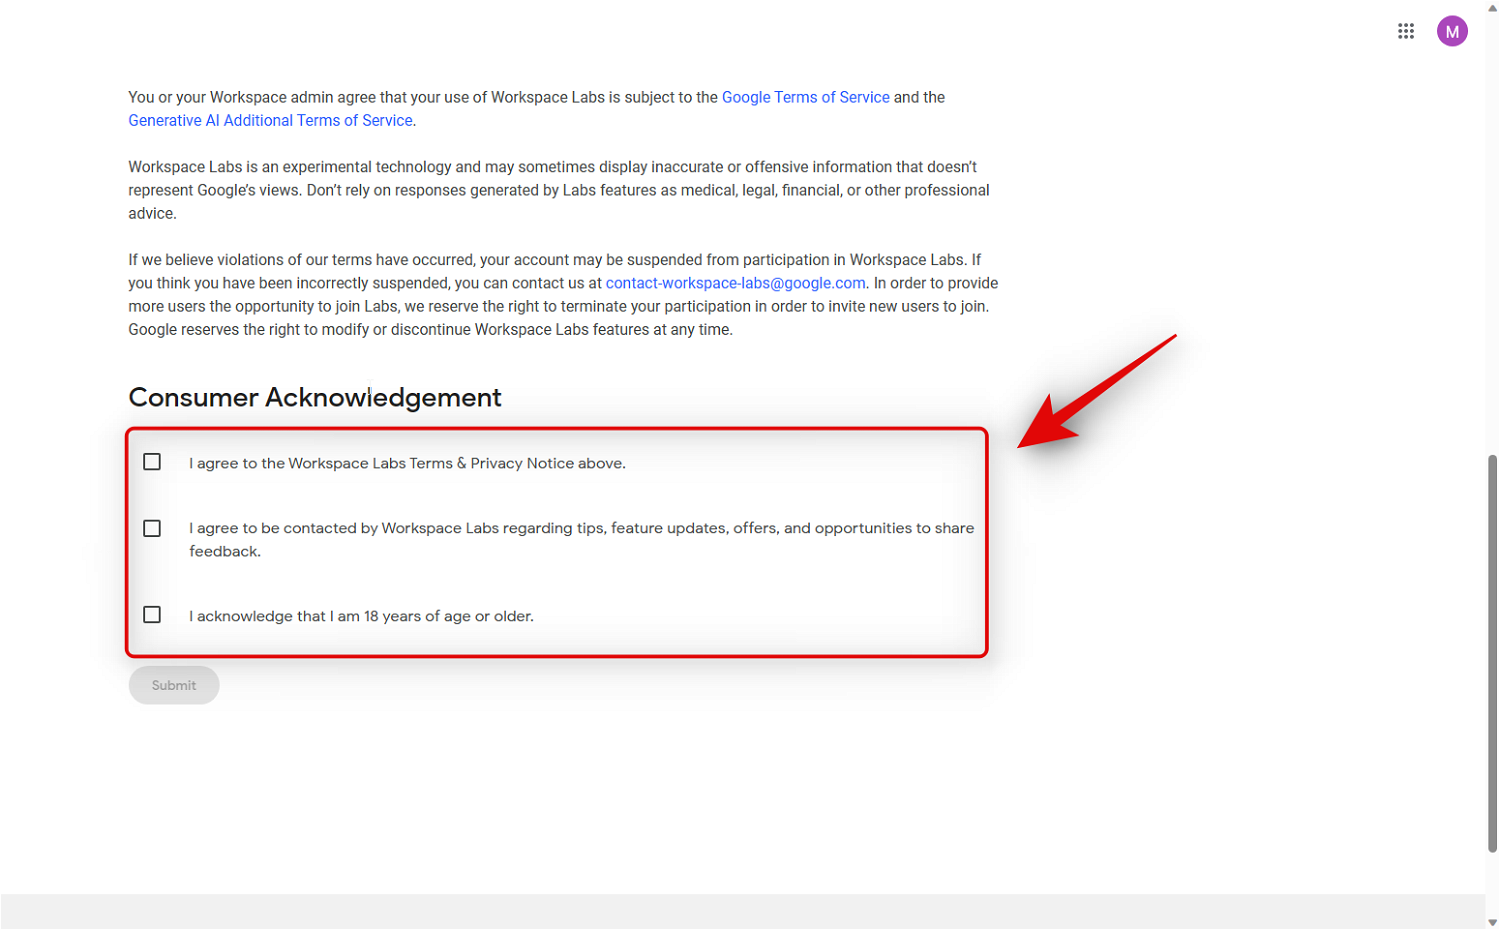Click the page vertical scrollbar thumb

[1492, 652]
